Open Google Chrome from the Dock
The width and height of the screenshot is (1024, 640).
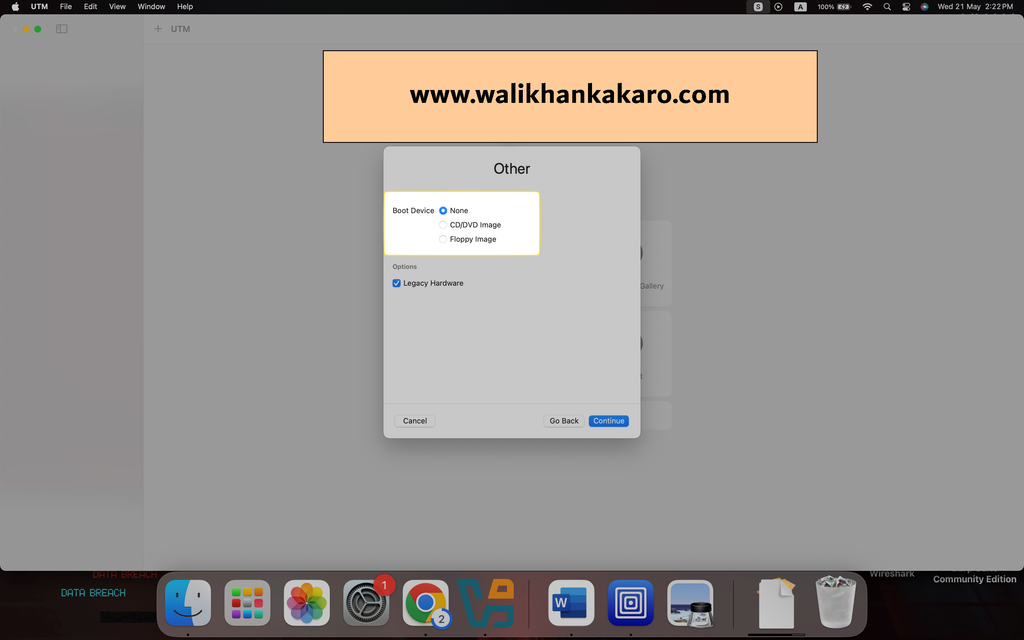(426, 602)
